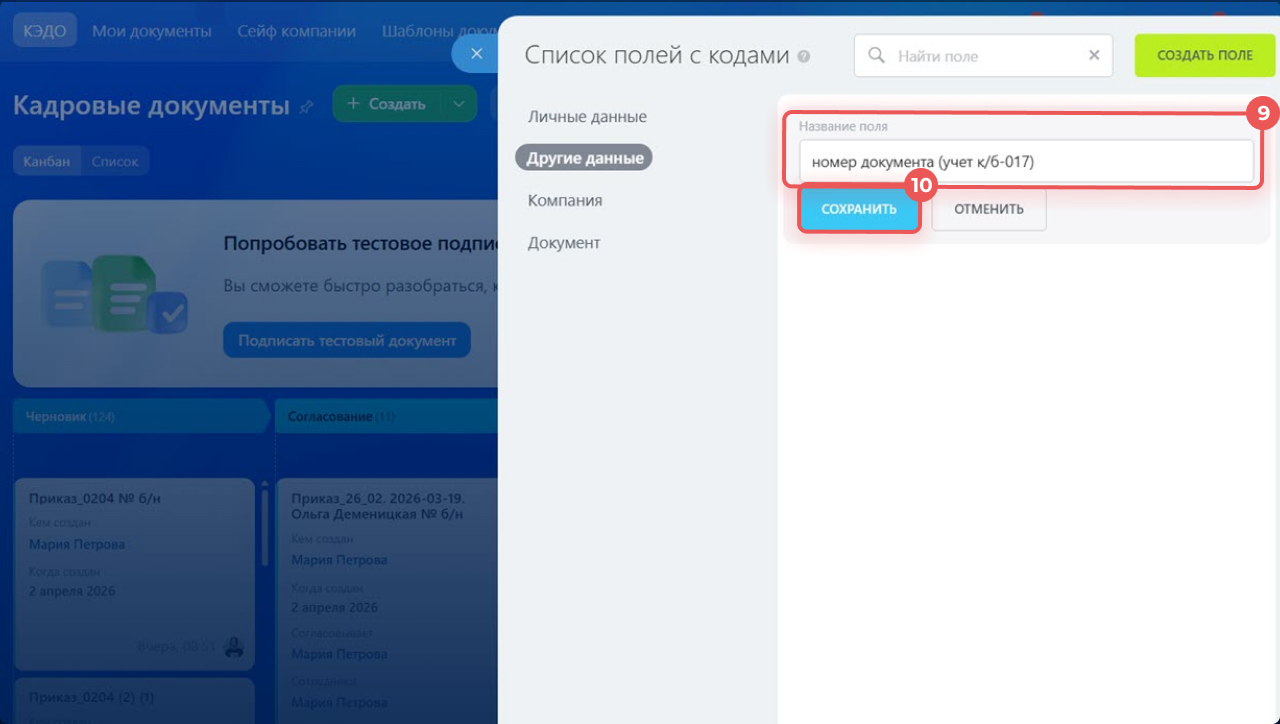Click the pin icon next to Кадровые документы
The height and width of the screenshot is (724, 1280).
tap(306, 106)
